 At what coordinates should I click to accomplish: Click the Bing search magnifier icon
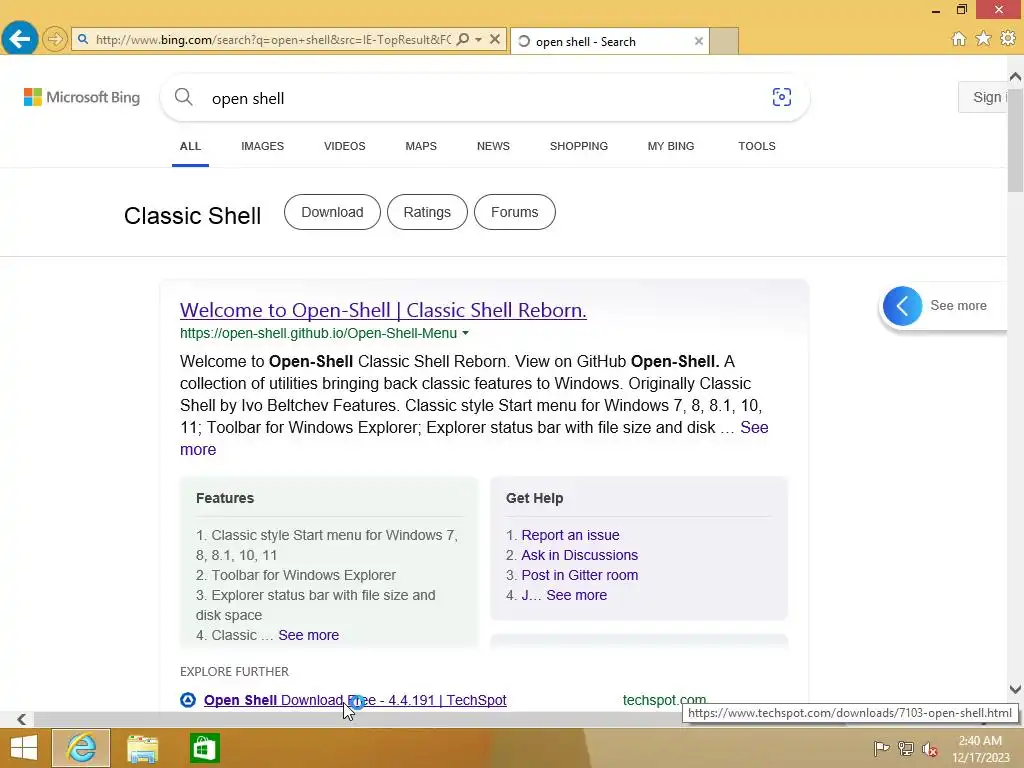[x=184, y=97]
